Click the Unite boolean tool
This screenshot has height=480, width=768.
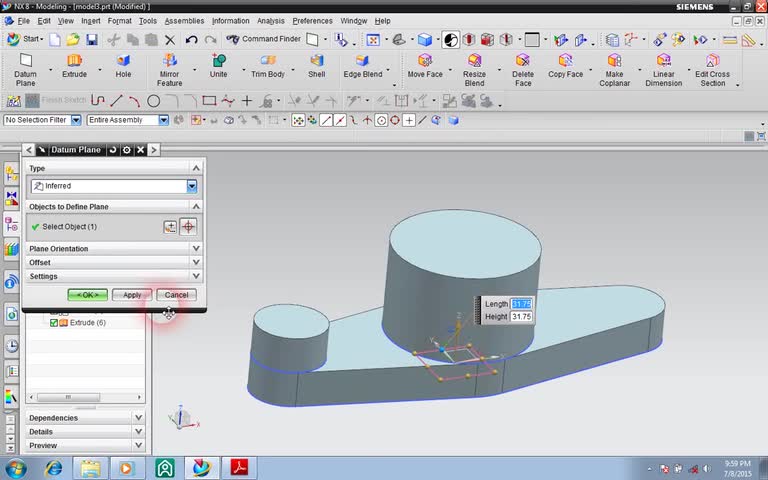[218, 62]
